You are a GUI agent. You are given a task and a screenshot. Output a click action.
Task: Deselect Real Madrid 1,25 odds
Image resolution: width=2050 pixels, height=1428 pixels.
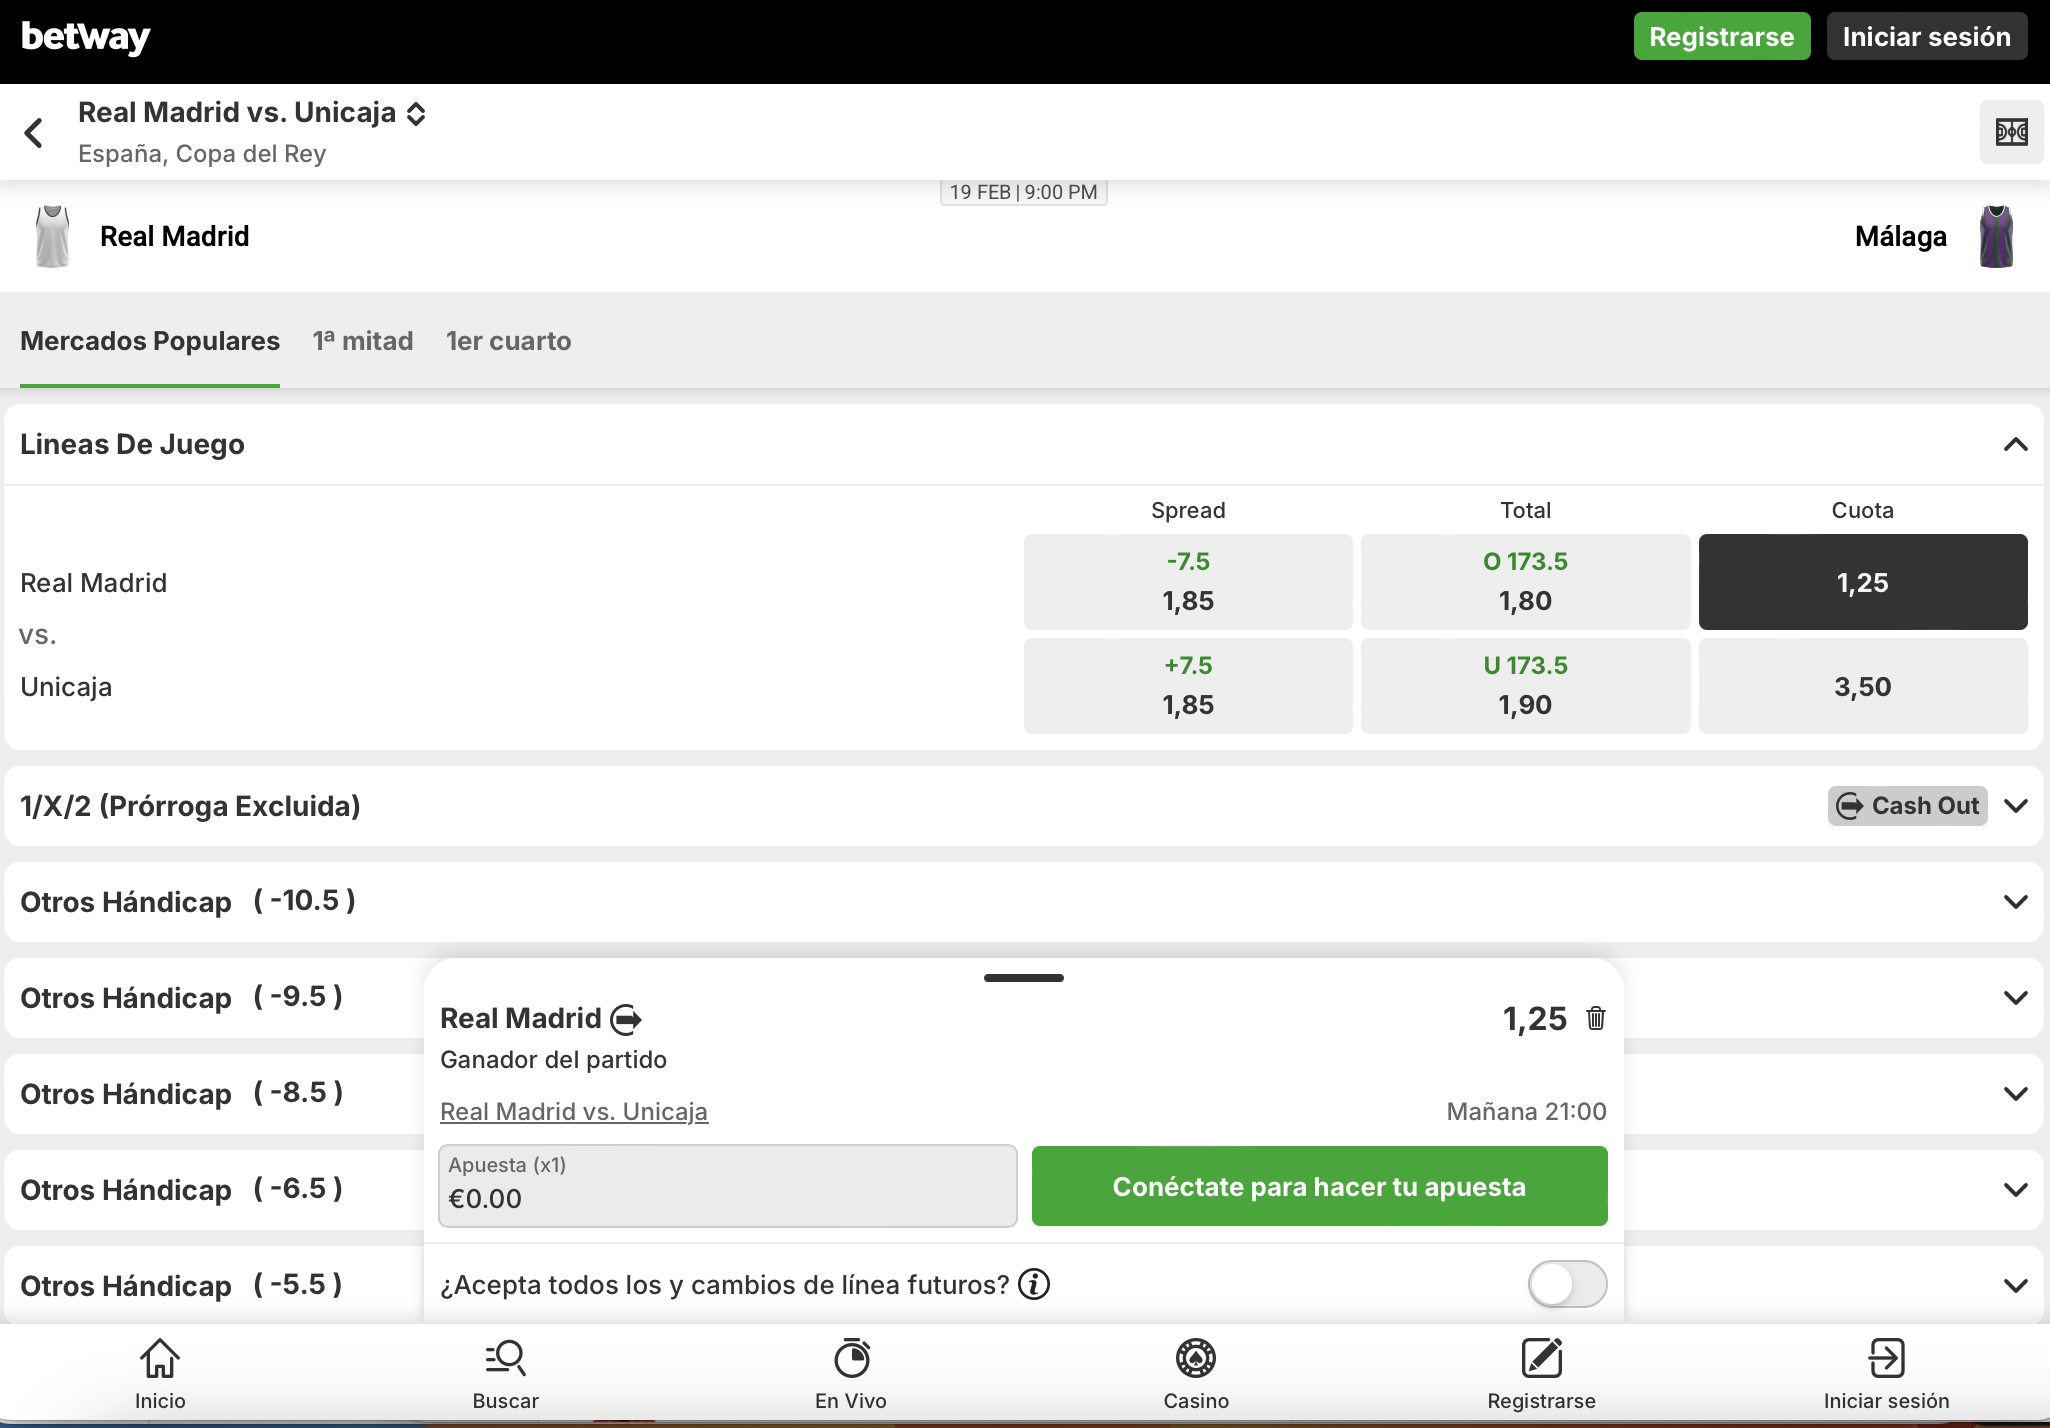[x=1862, y=582]
